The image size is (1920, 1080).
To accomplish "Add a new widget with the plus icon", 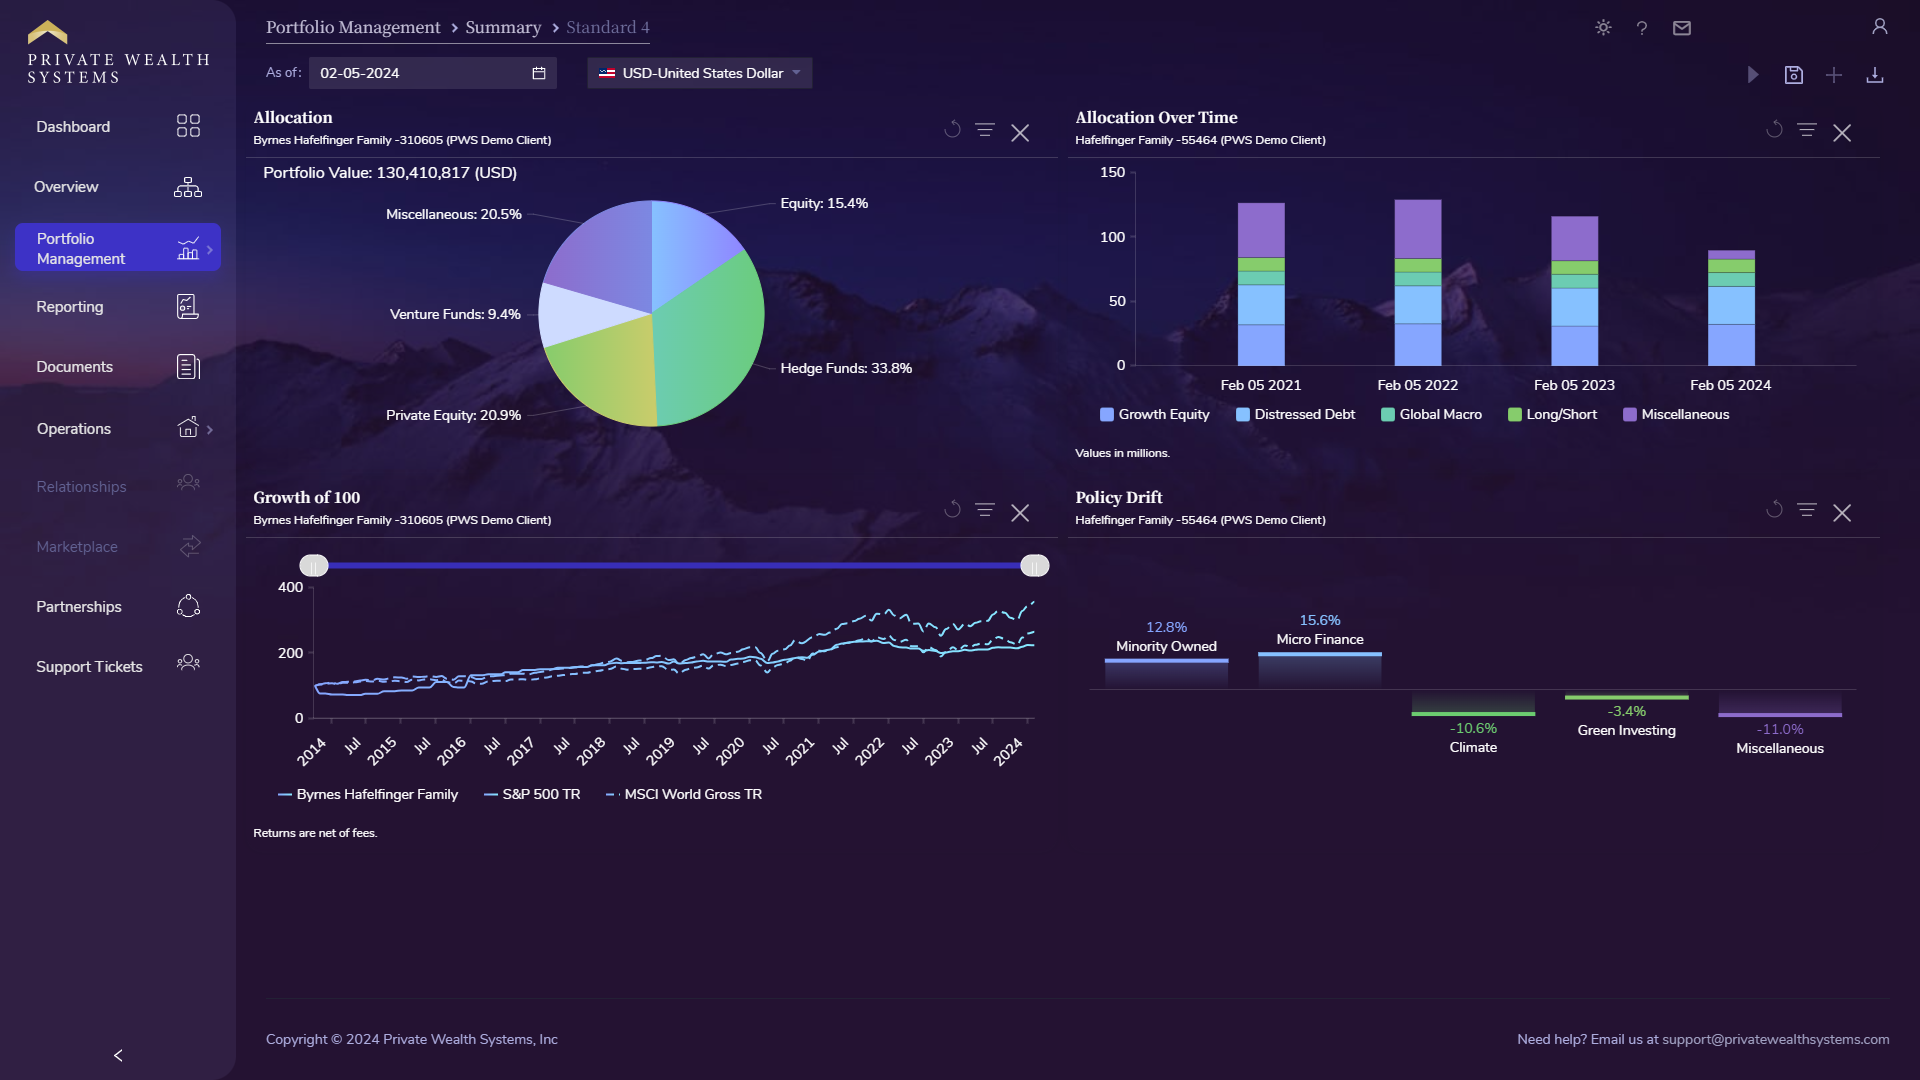I will [x=1835, y=75].
